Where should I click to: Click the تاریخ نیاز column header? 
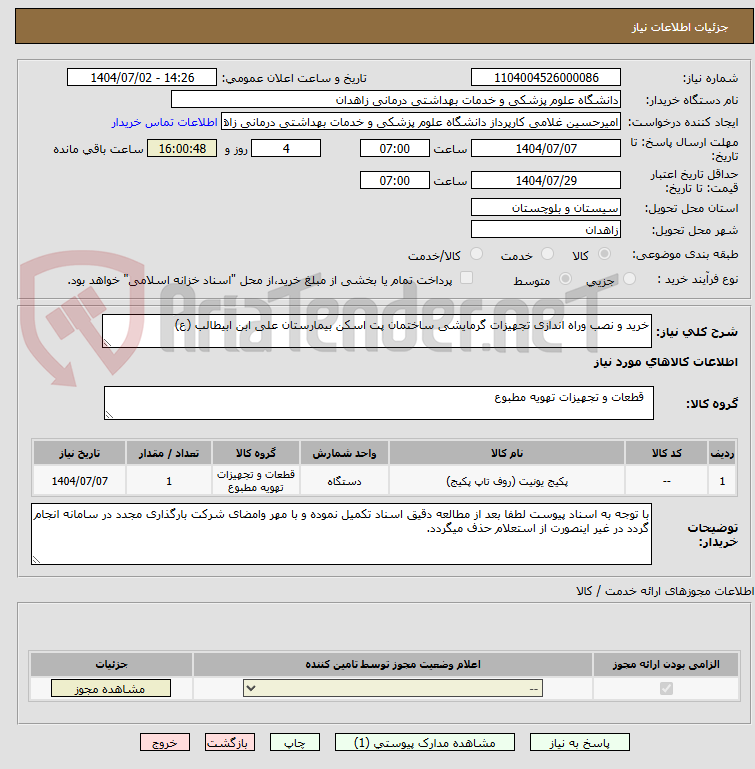point(79,453)
